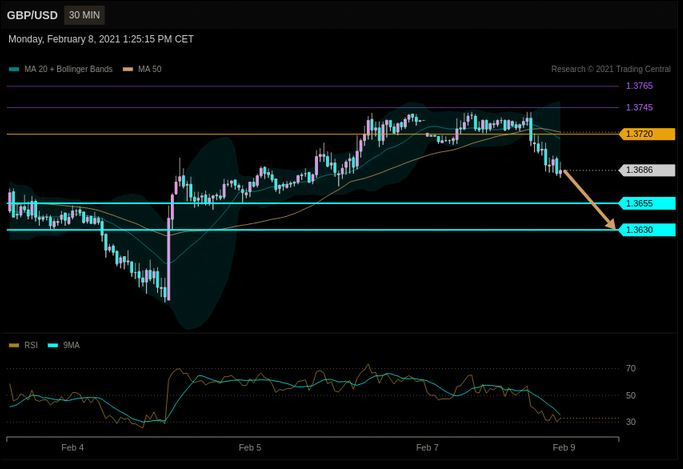Select the MA 50 legend label

(x=149, y=69)
